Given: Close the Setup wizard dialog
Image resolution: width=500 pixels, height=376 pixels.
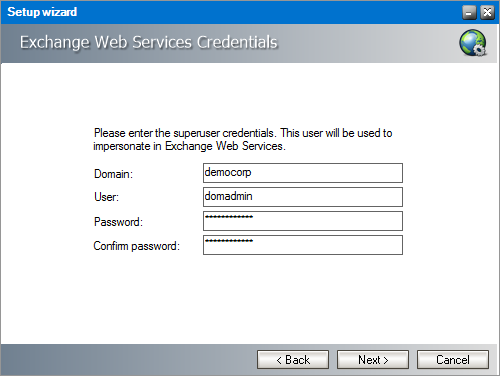Looking at the screenshot, I should [487, 13].
